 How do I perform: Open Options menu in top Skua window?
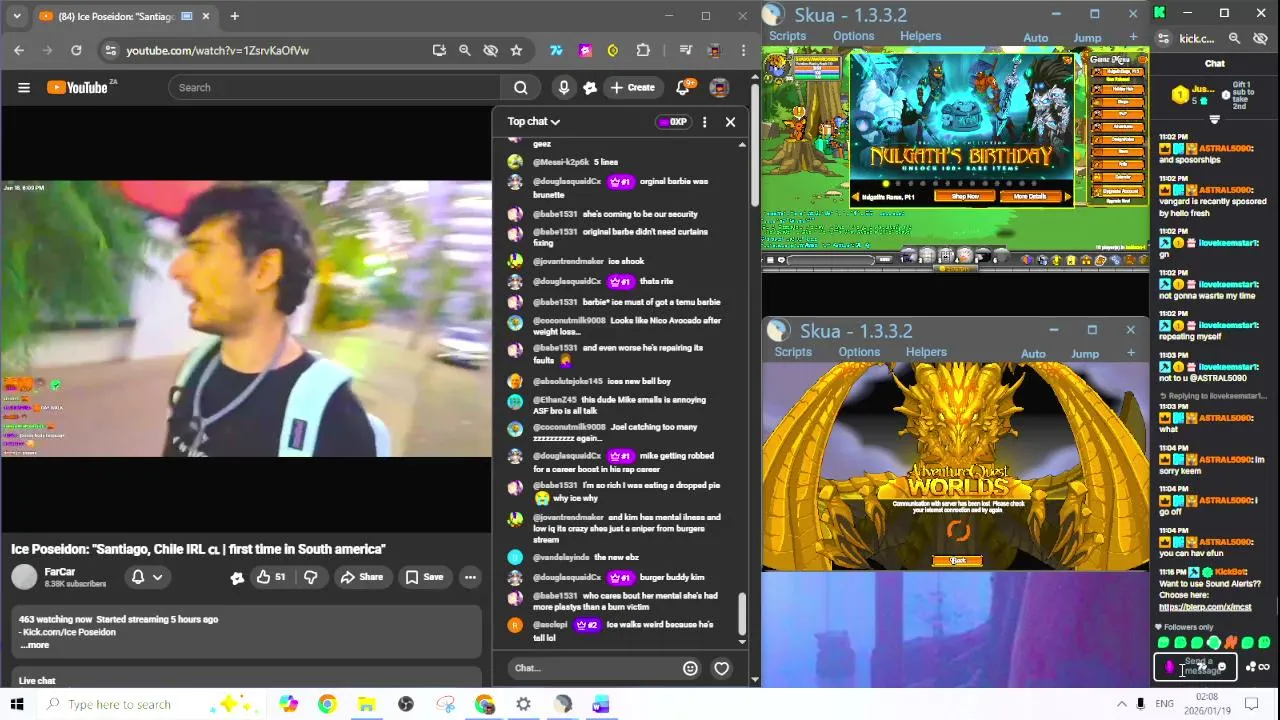coord(853,36)
